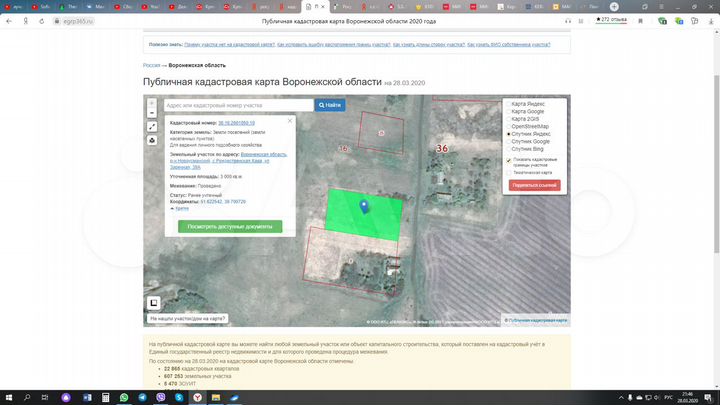
Task: Open the Россия breadcrumb link
Action: 152,64
